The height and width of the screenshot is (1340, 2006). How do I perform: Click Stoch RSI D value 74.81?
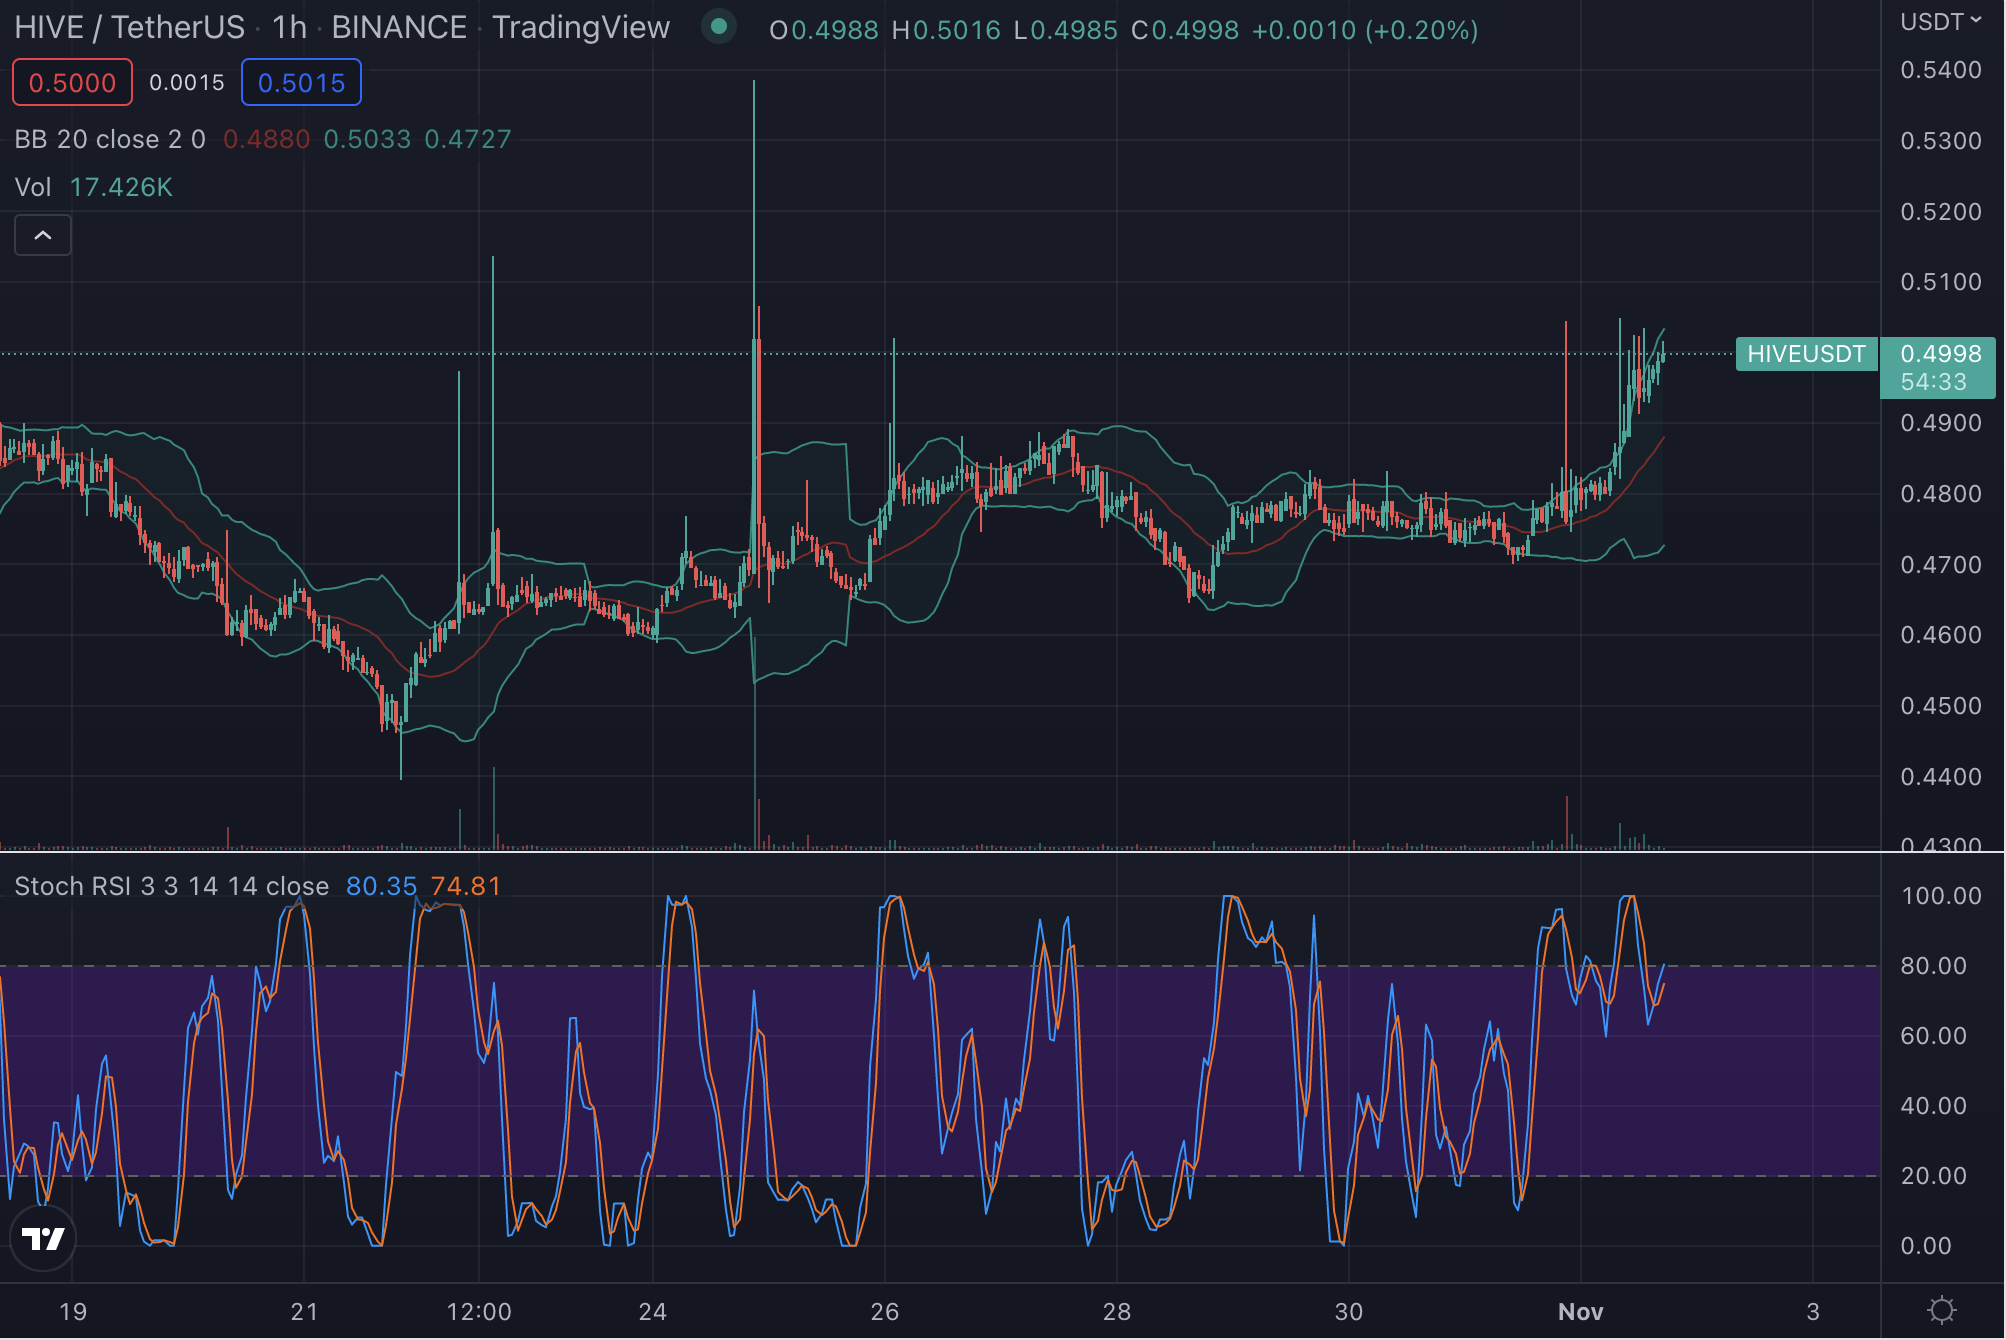465,886
